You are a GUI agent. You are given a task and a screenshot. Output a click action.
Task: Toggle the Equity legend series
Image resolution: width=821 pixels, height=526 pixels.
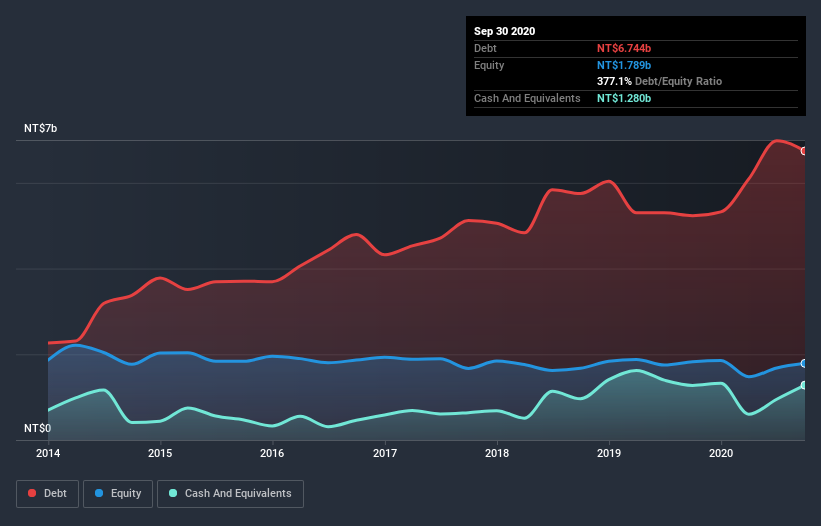(118, 494)
